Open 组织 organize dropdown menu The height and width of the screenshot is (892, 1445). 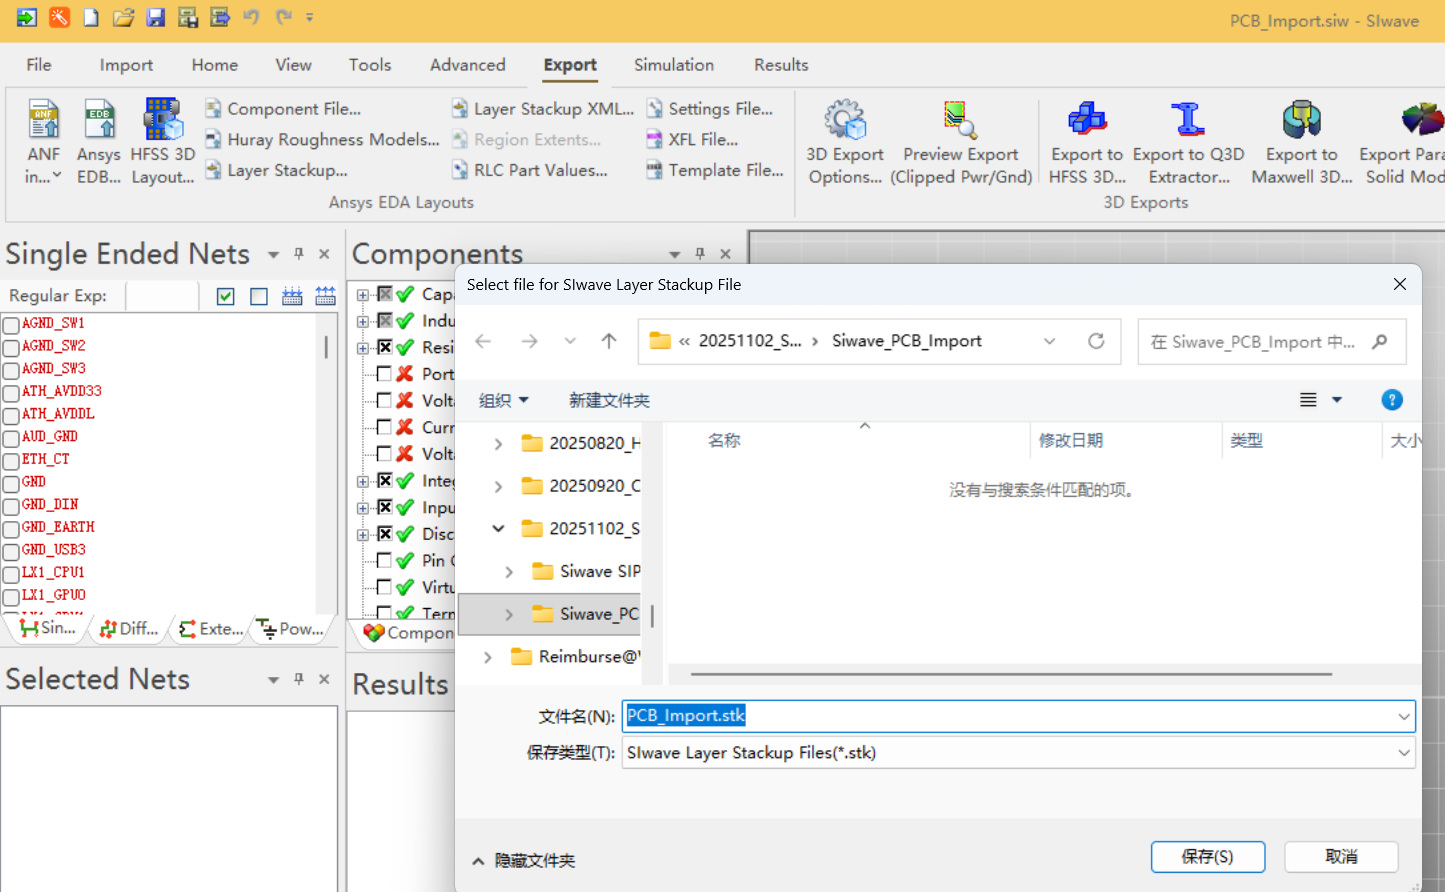pyautogui.click(x=503, y=400)
